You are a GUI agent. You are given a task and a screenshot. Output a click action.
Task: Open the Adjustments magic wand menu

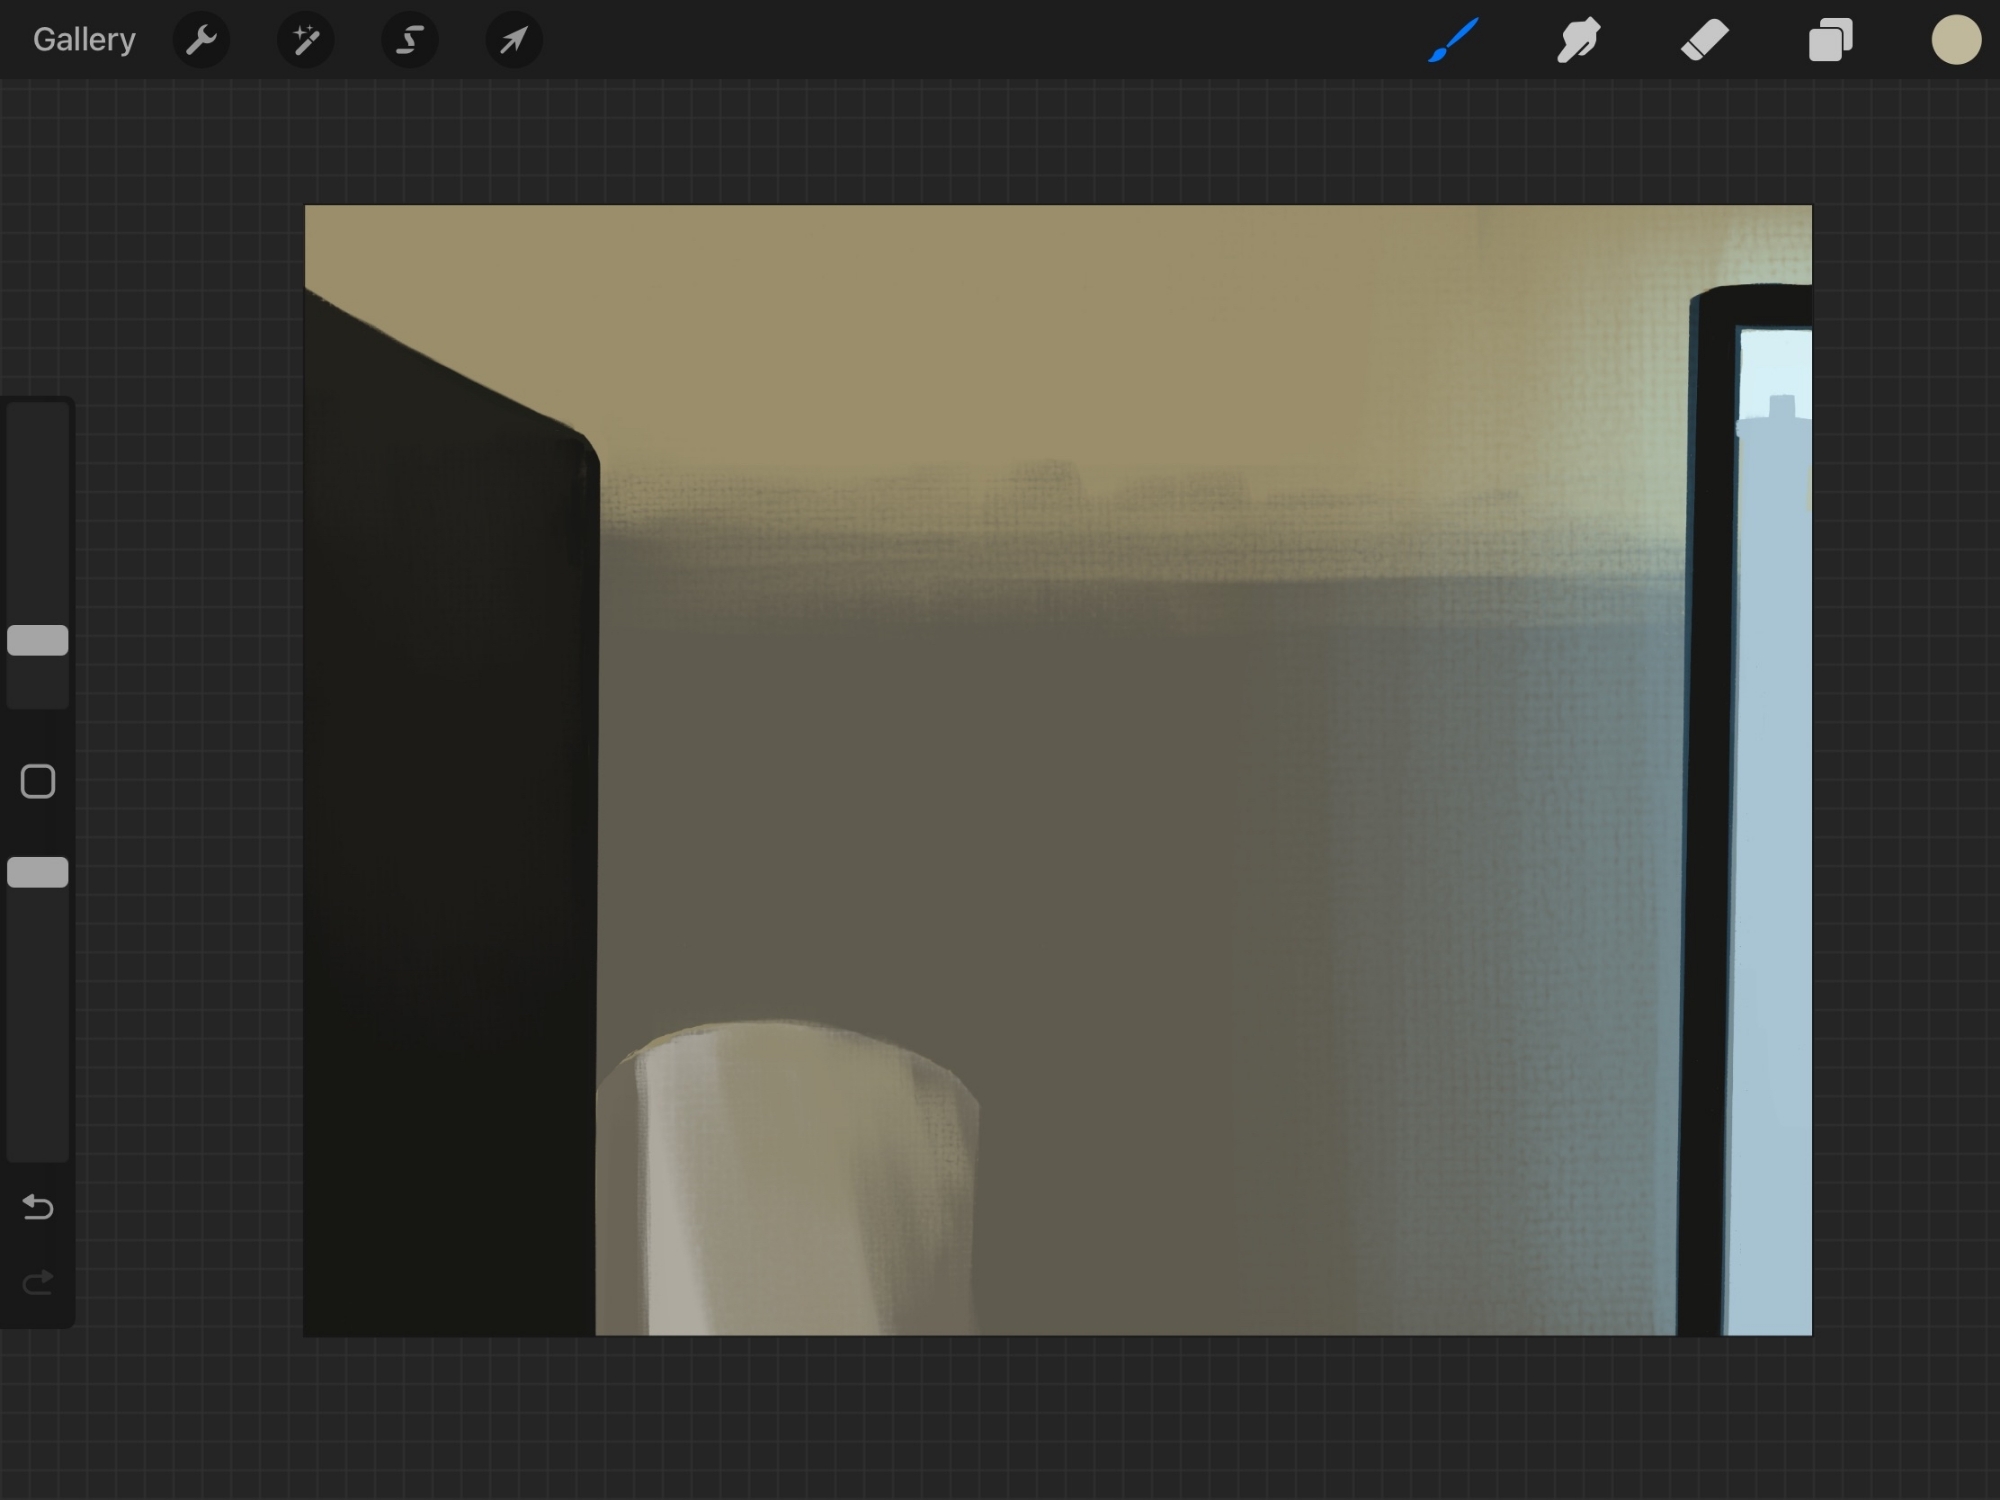305,40
